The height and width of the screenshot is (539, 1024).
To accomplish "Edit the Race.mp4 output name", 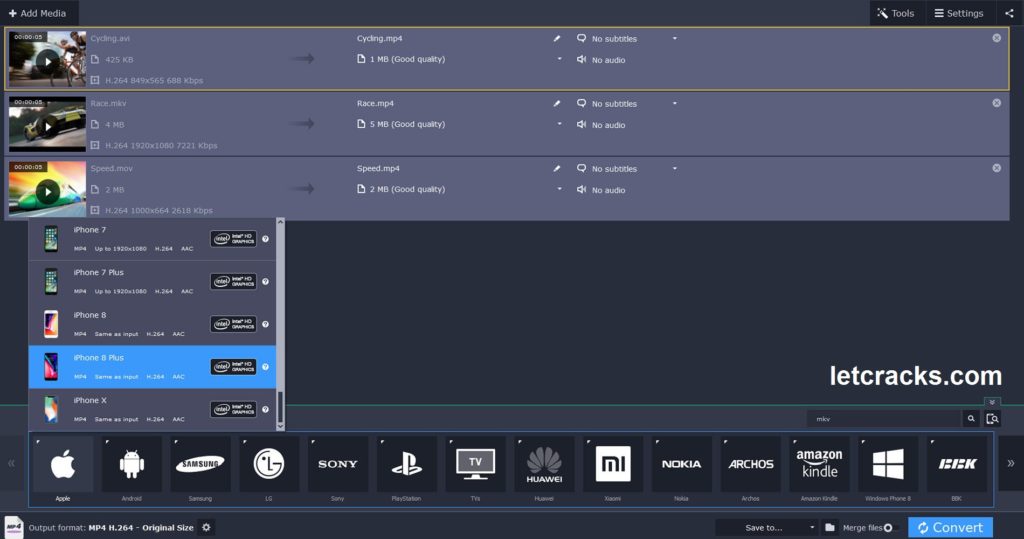I will 556,103.
